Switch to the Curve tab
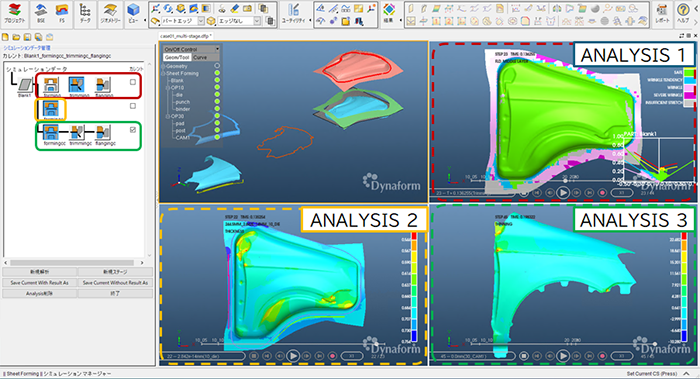Image resolution: width=700 pixels, height=379 pixels. (x=200, y=58)
